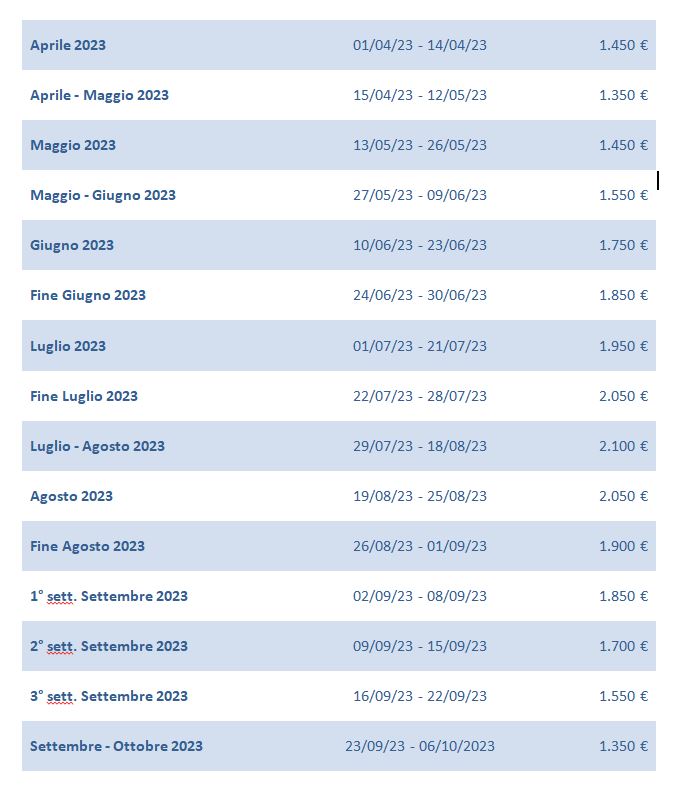Viewport: 677px width, 795px height.
Task: Select the Settembre - Ottobre 2023 label
Action: pos(116,746)
